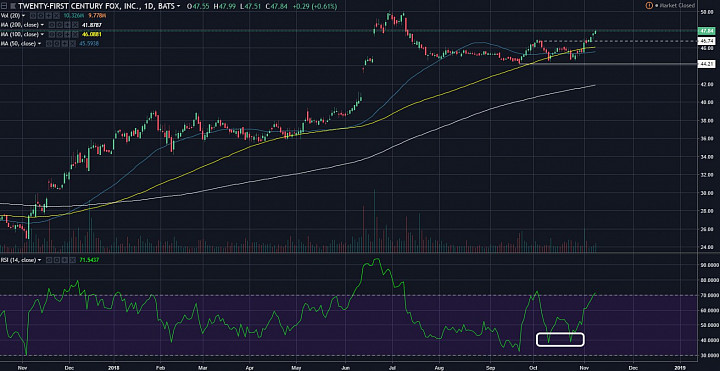Click the low price L47.51
Screen dimensions: 720x371
pyautogui.click(x=250, y=6)
